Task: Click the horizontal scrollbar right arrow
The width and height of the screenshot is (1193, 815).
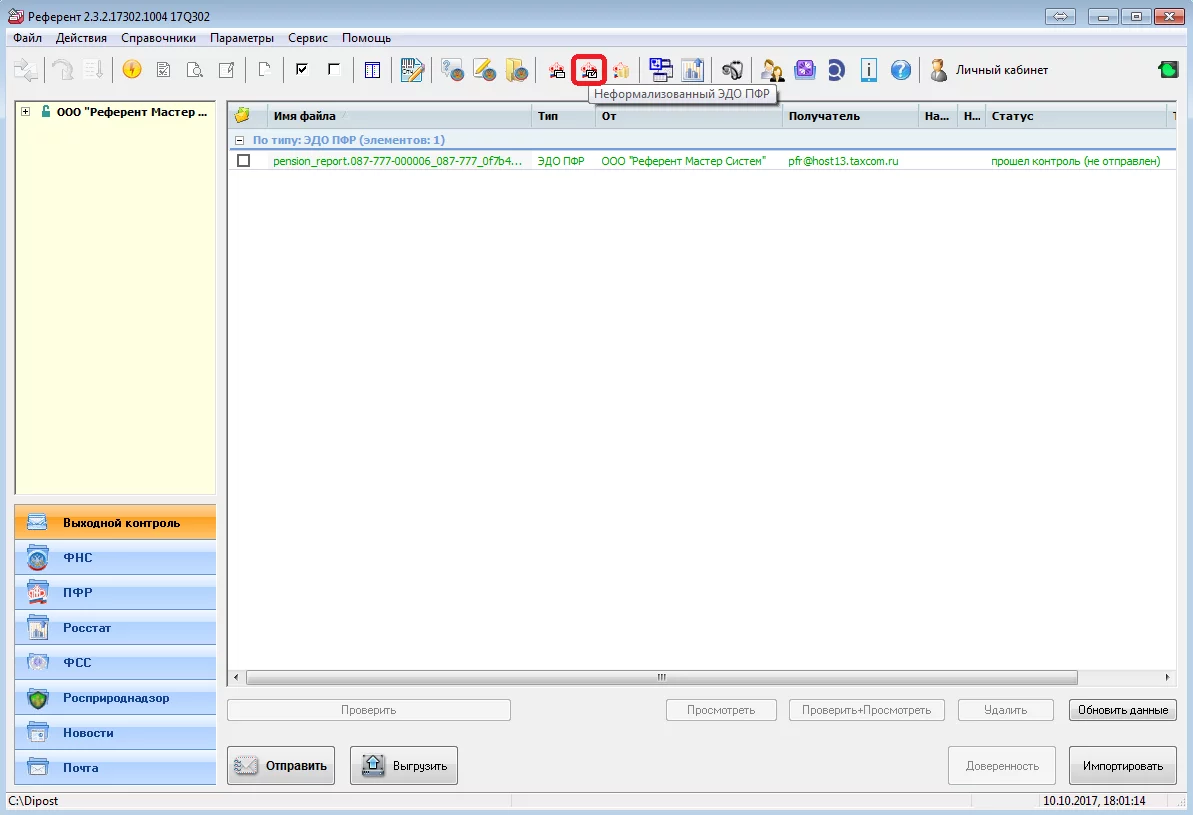Action: click(1168, 677)
